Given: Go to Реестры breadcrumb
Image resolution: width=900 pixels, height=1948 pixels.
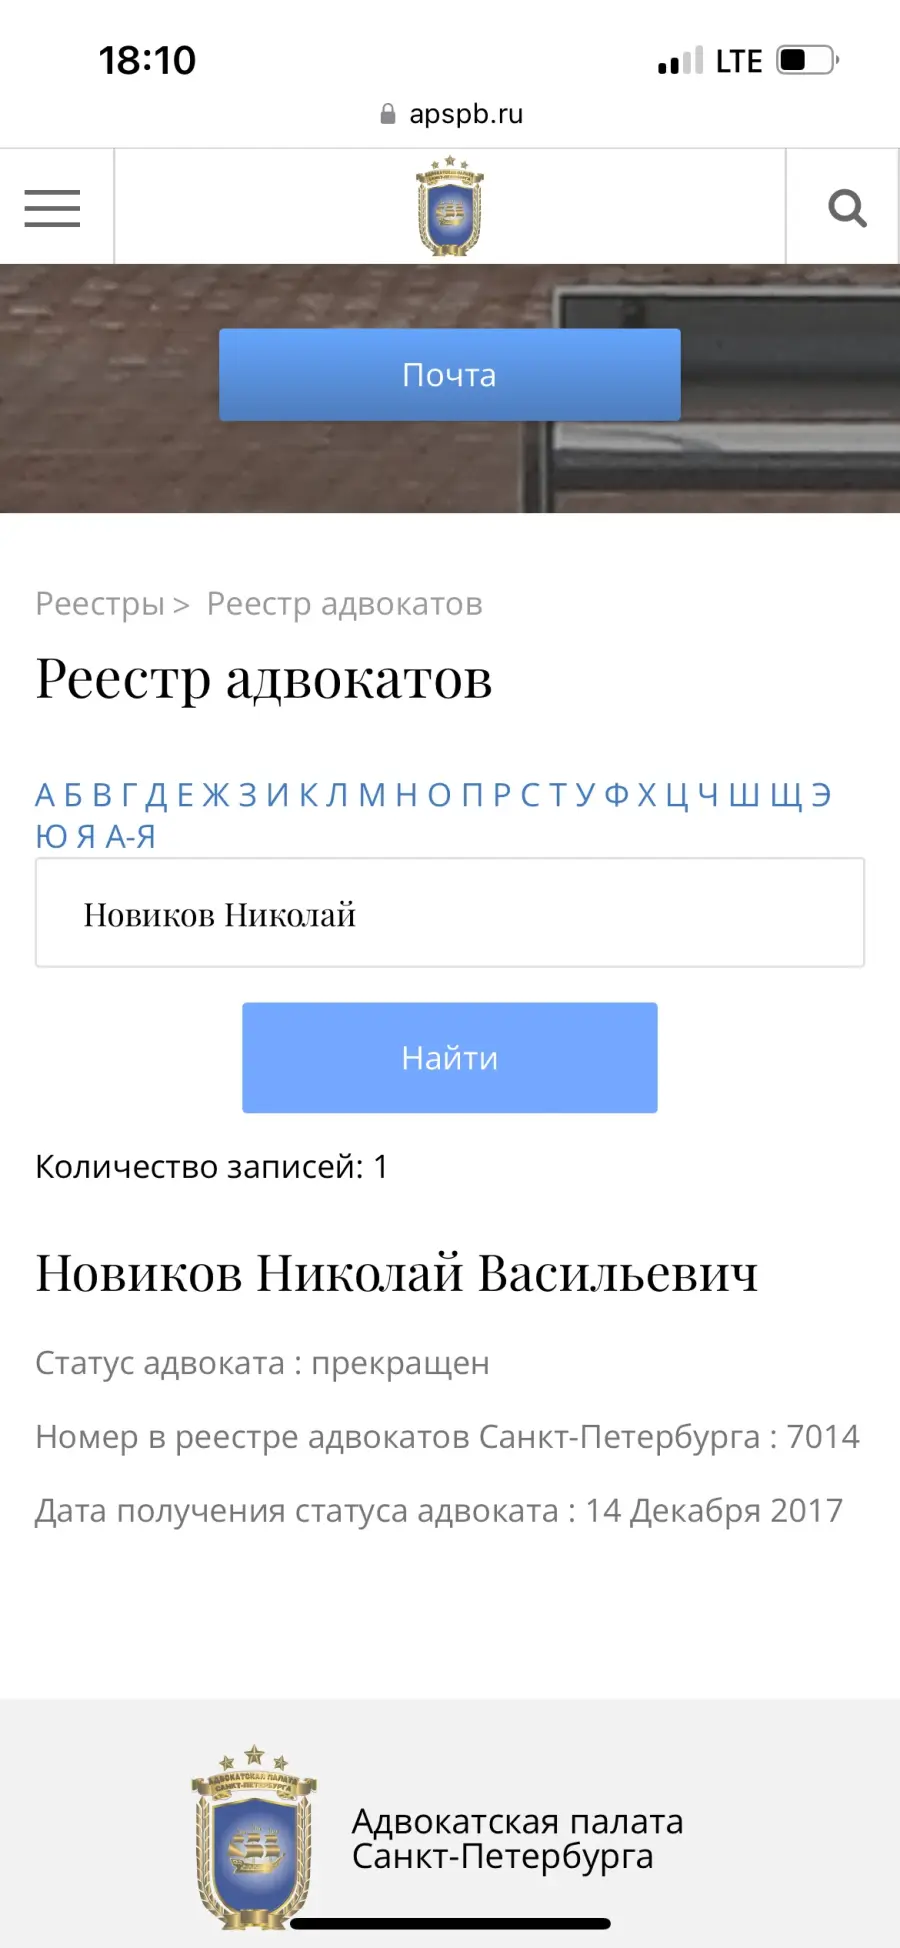Looking at the screenshot, I should [x=100, y=604].
